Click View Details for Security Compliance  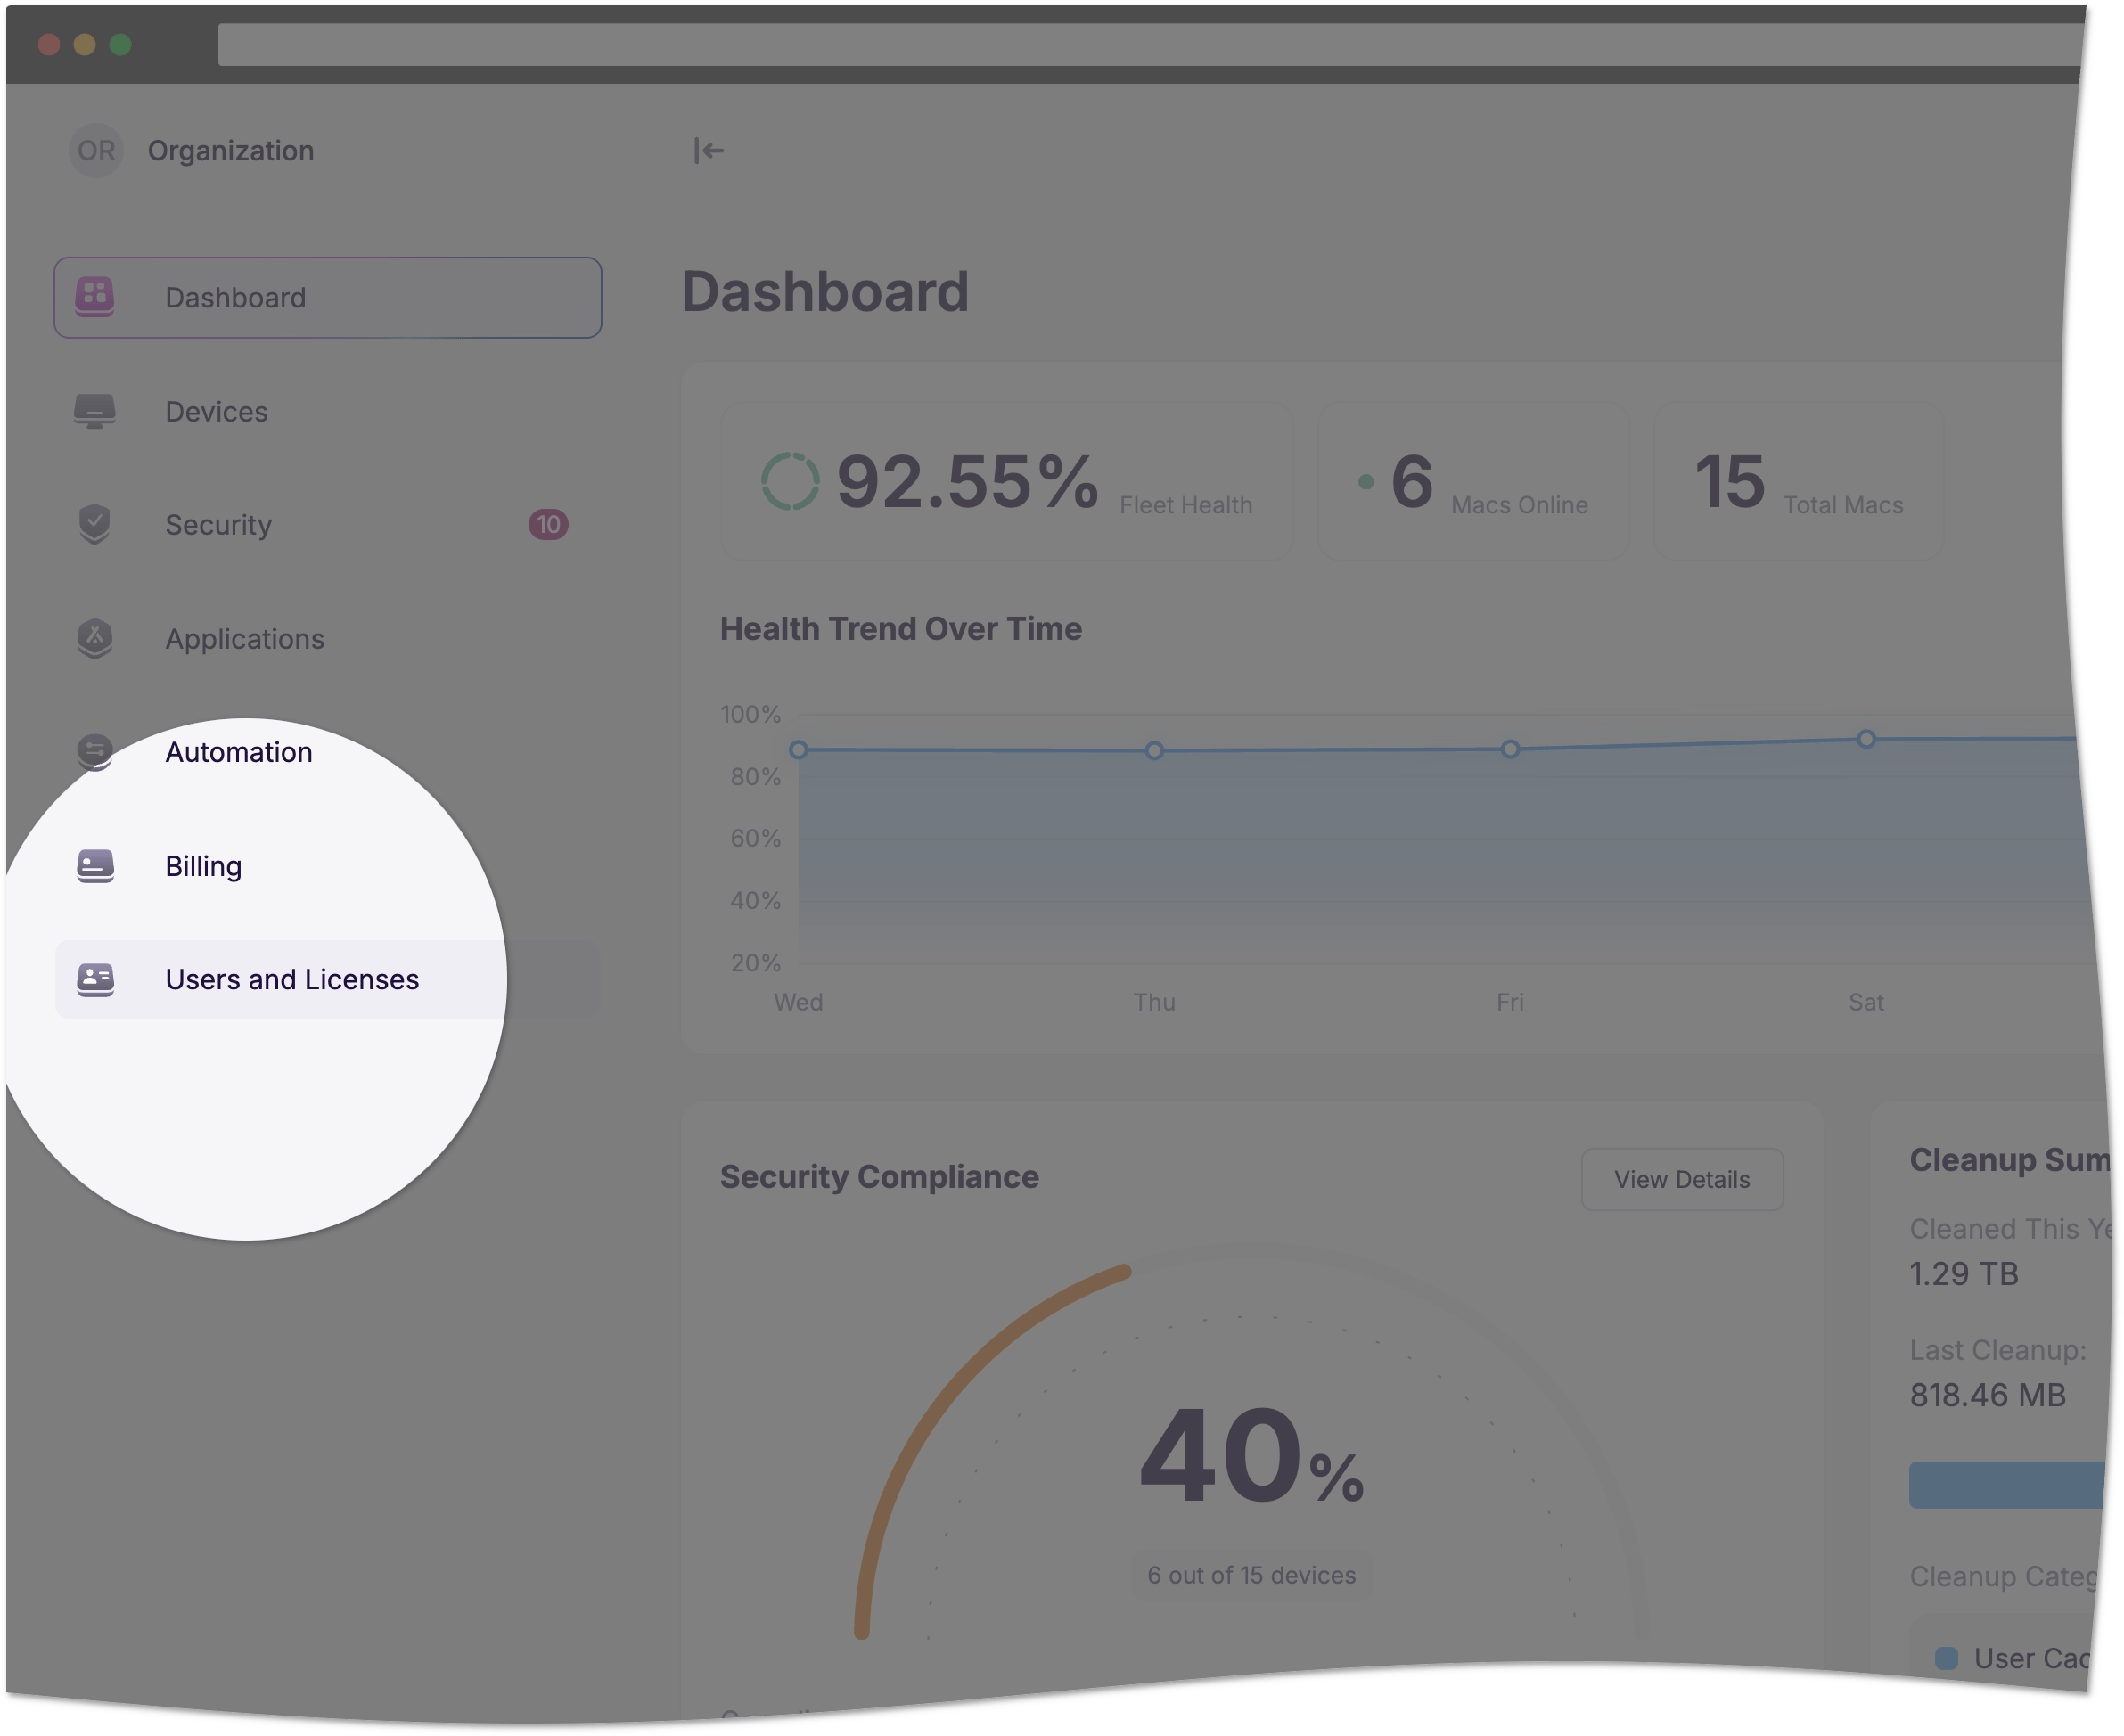(x=1682, y=1180)
